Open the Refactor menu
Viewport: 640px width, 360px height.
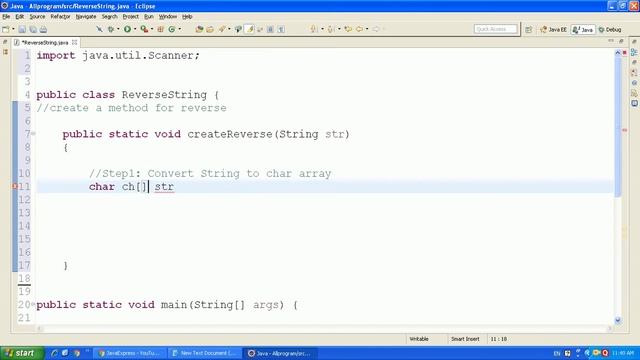point(60,17)
